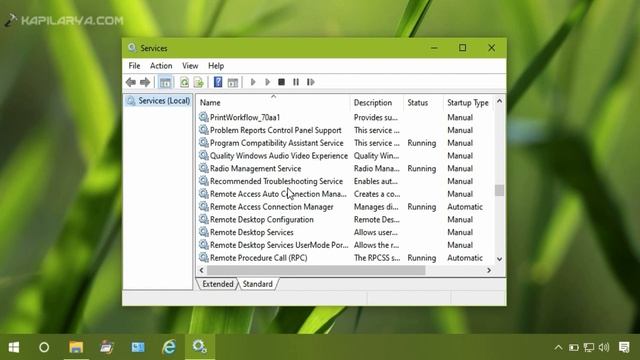Sort by the Startup Type column header
Screen dimensions: 640x360
pyautogui.click(x=468, y=103)
